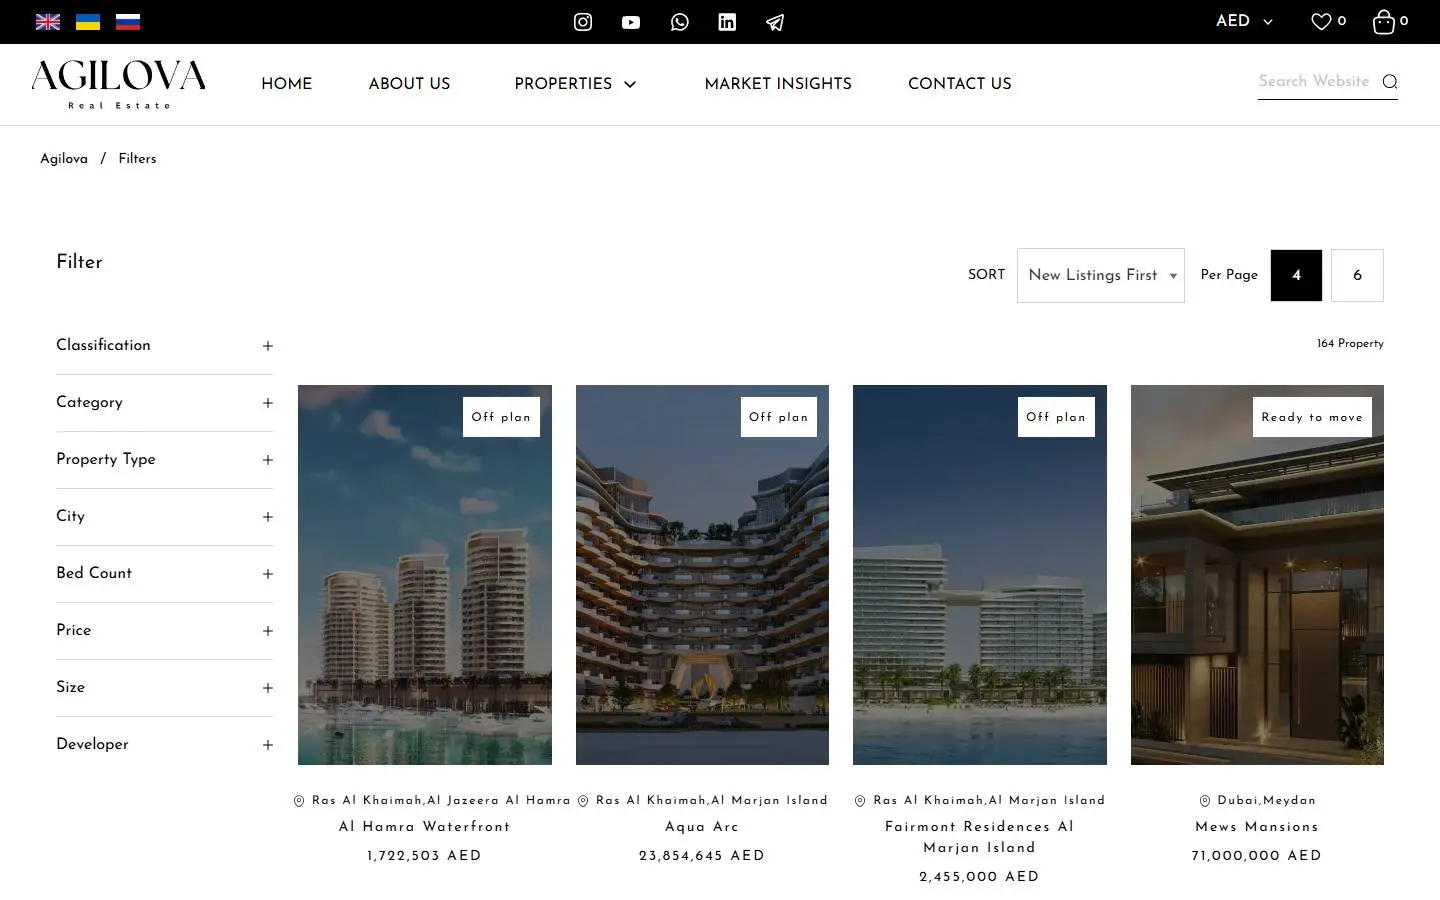
Task: Expand the City filter
Action: pos(164,516)
